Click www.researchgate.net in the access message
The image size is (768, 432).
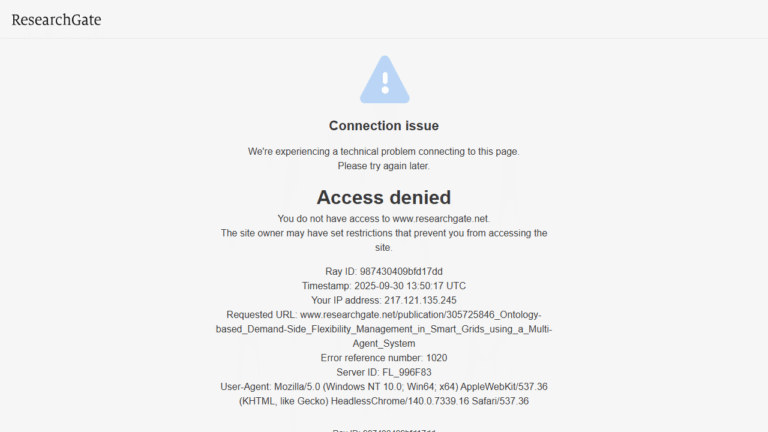pos(440,218)
